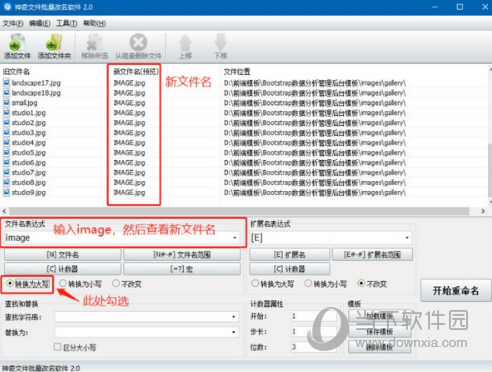This screenshot has width=492, height=372.
Task: Expand the 替换为 (replace with) dropdown
Action: coord(234,332)
